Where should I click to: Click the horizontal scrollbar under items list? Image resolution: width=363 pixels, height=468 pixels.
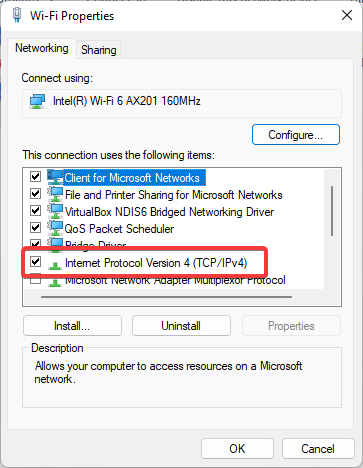166,297
